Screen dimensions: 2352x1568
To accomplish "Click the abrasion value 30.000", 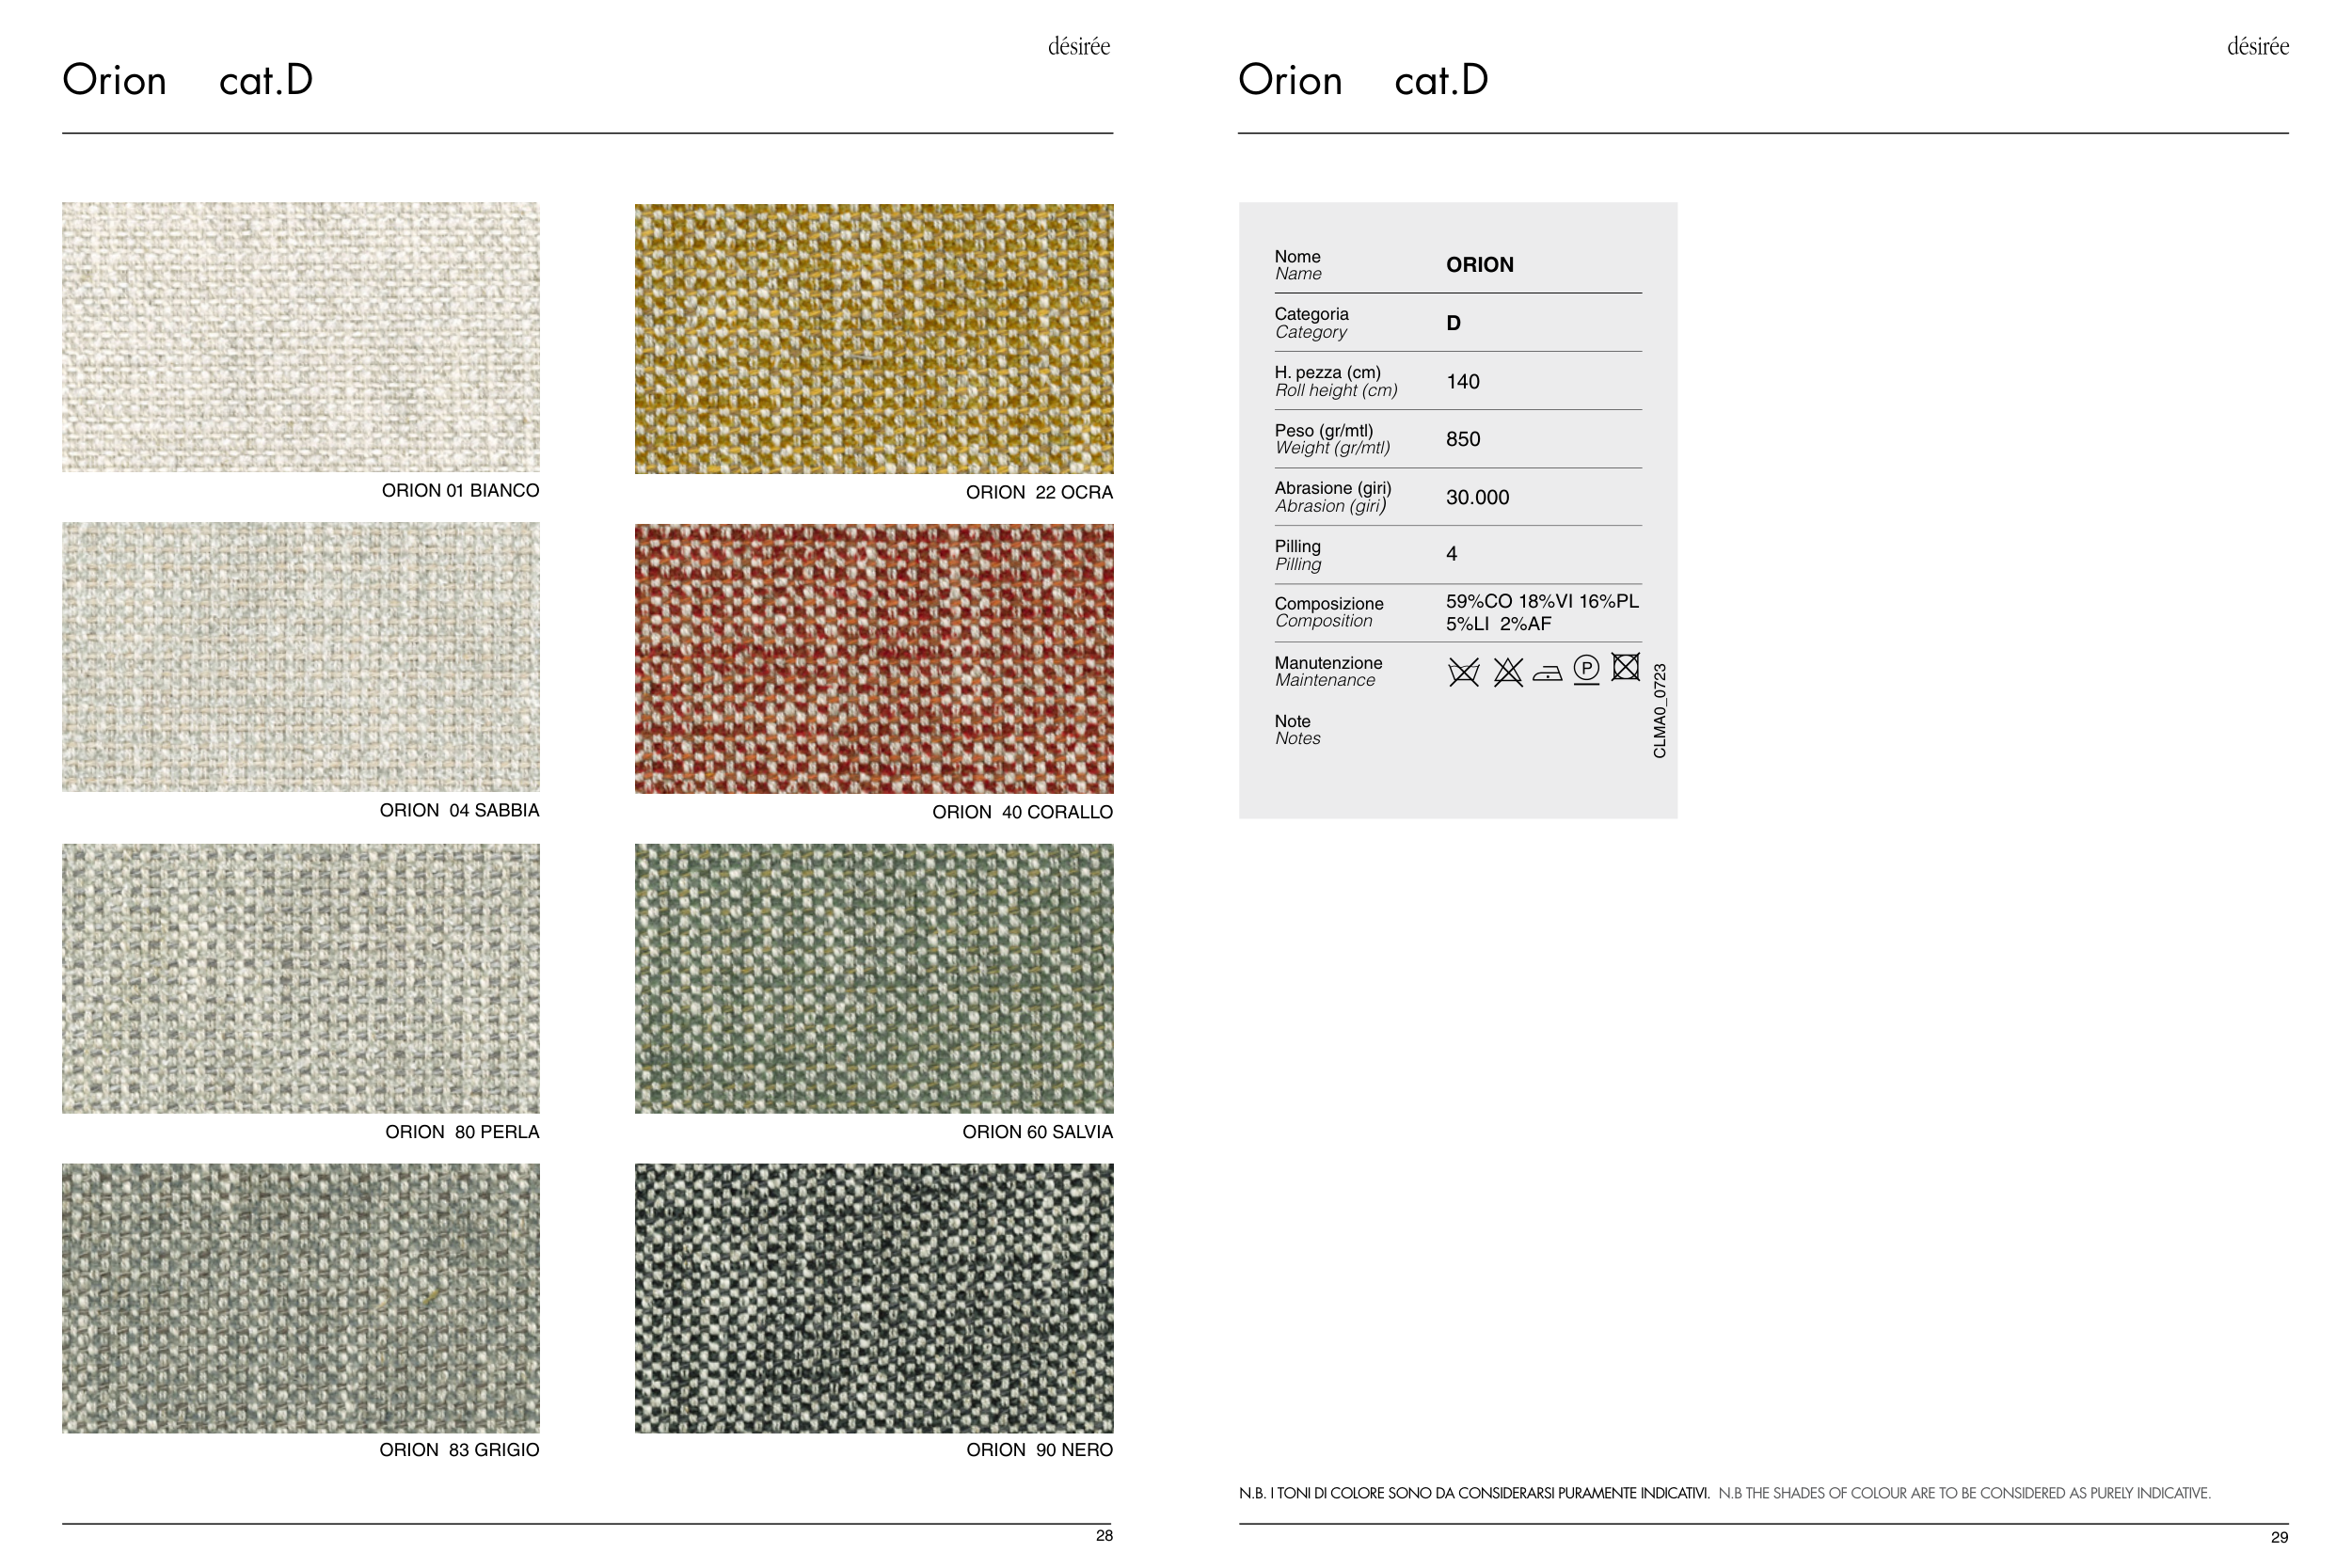I will (x=1477, y=497).
